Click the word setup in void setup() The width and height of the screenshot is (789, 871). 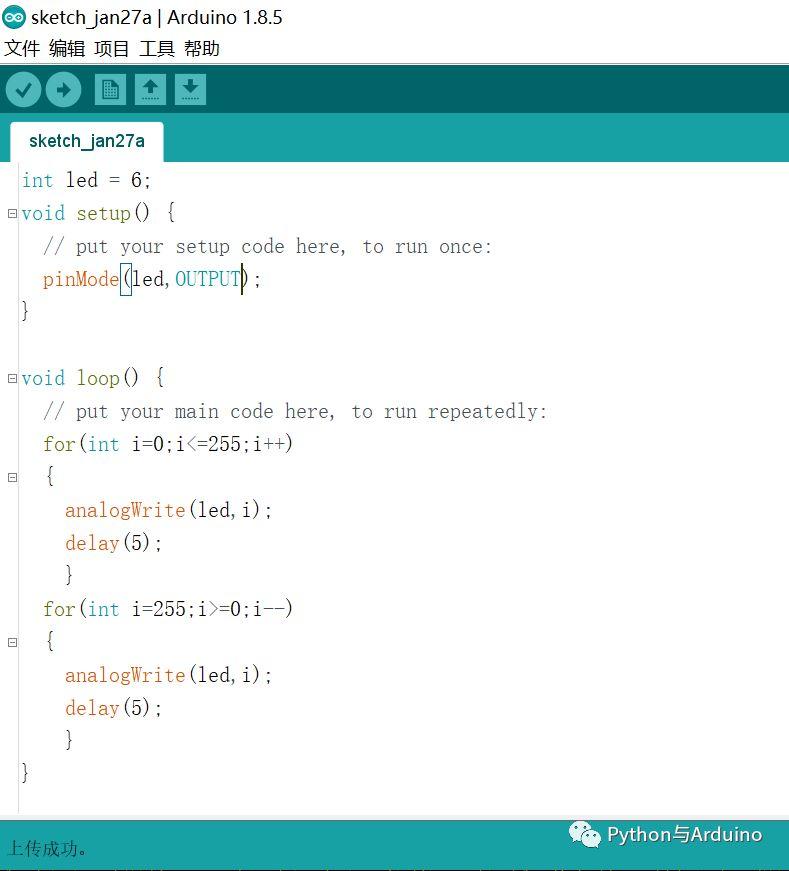click(103, 213)
